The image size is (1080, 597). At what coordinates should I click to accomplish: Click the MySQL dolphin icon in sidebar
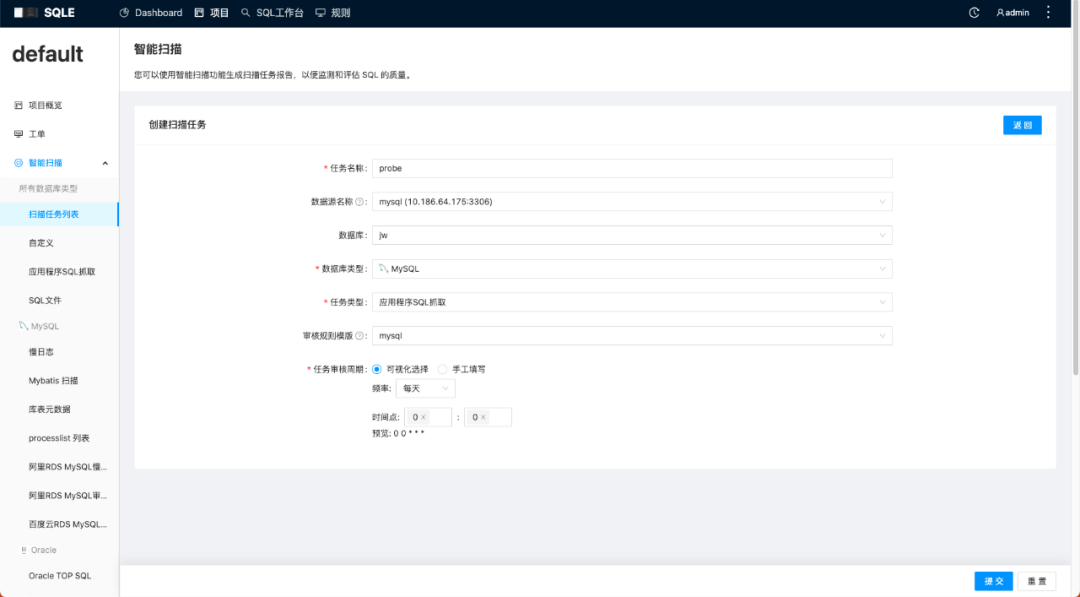click(23, 326)
